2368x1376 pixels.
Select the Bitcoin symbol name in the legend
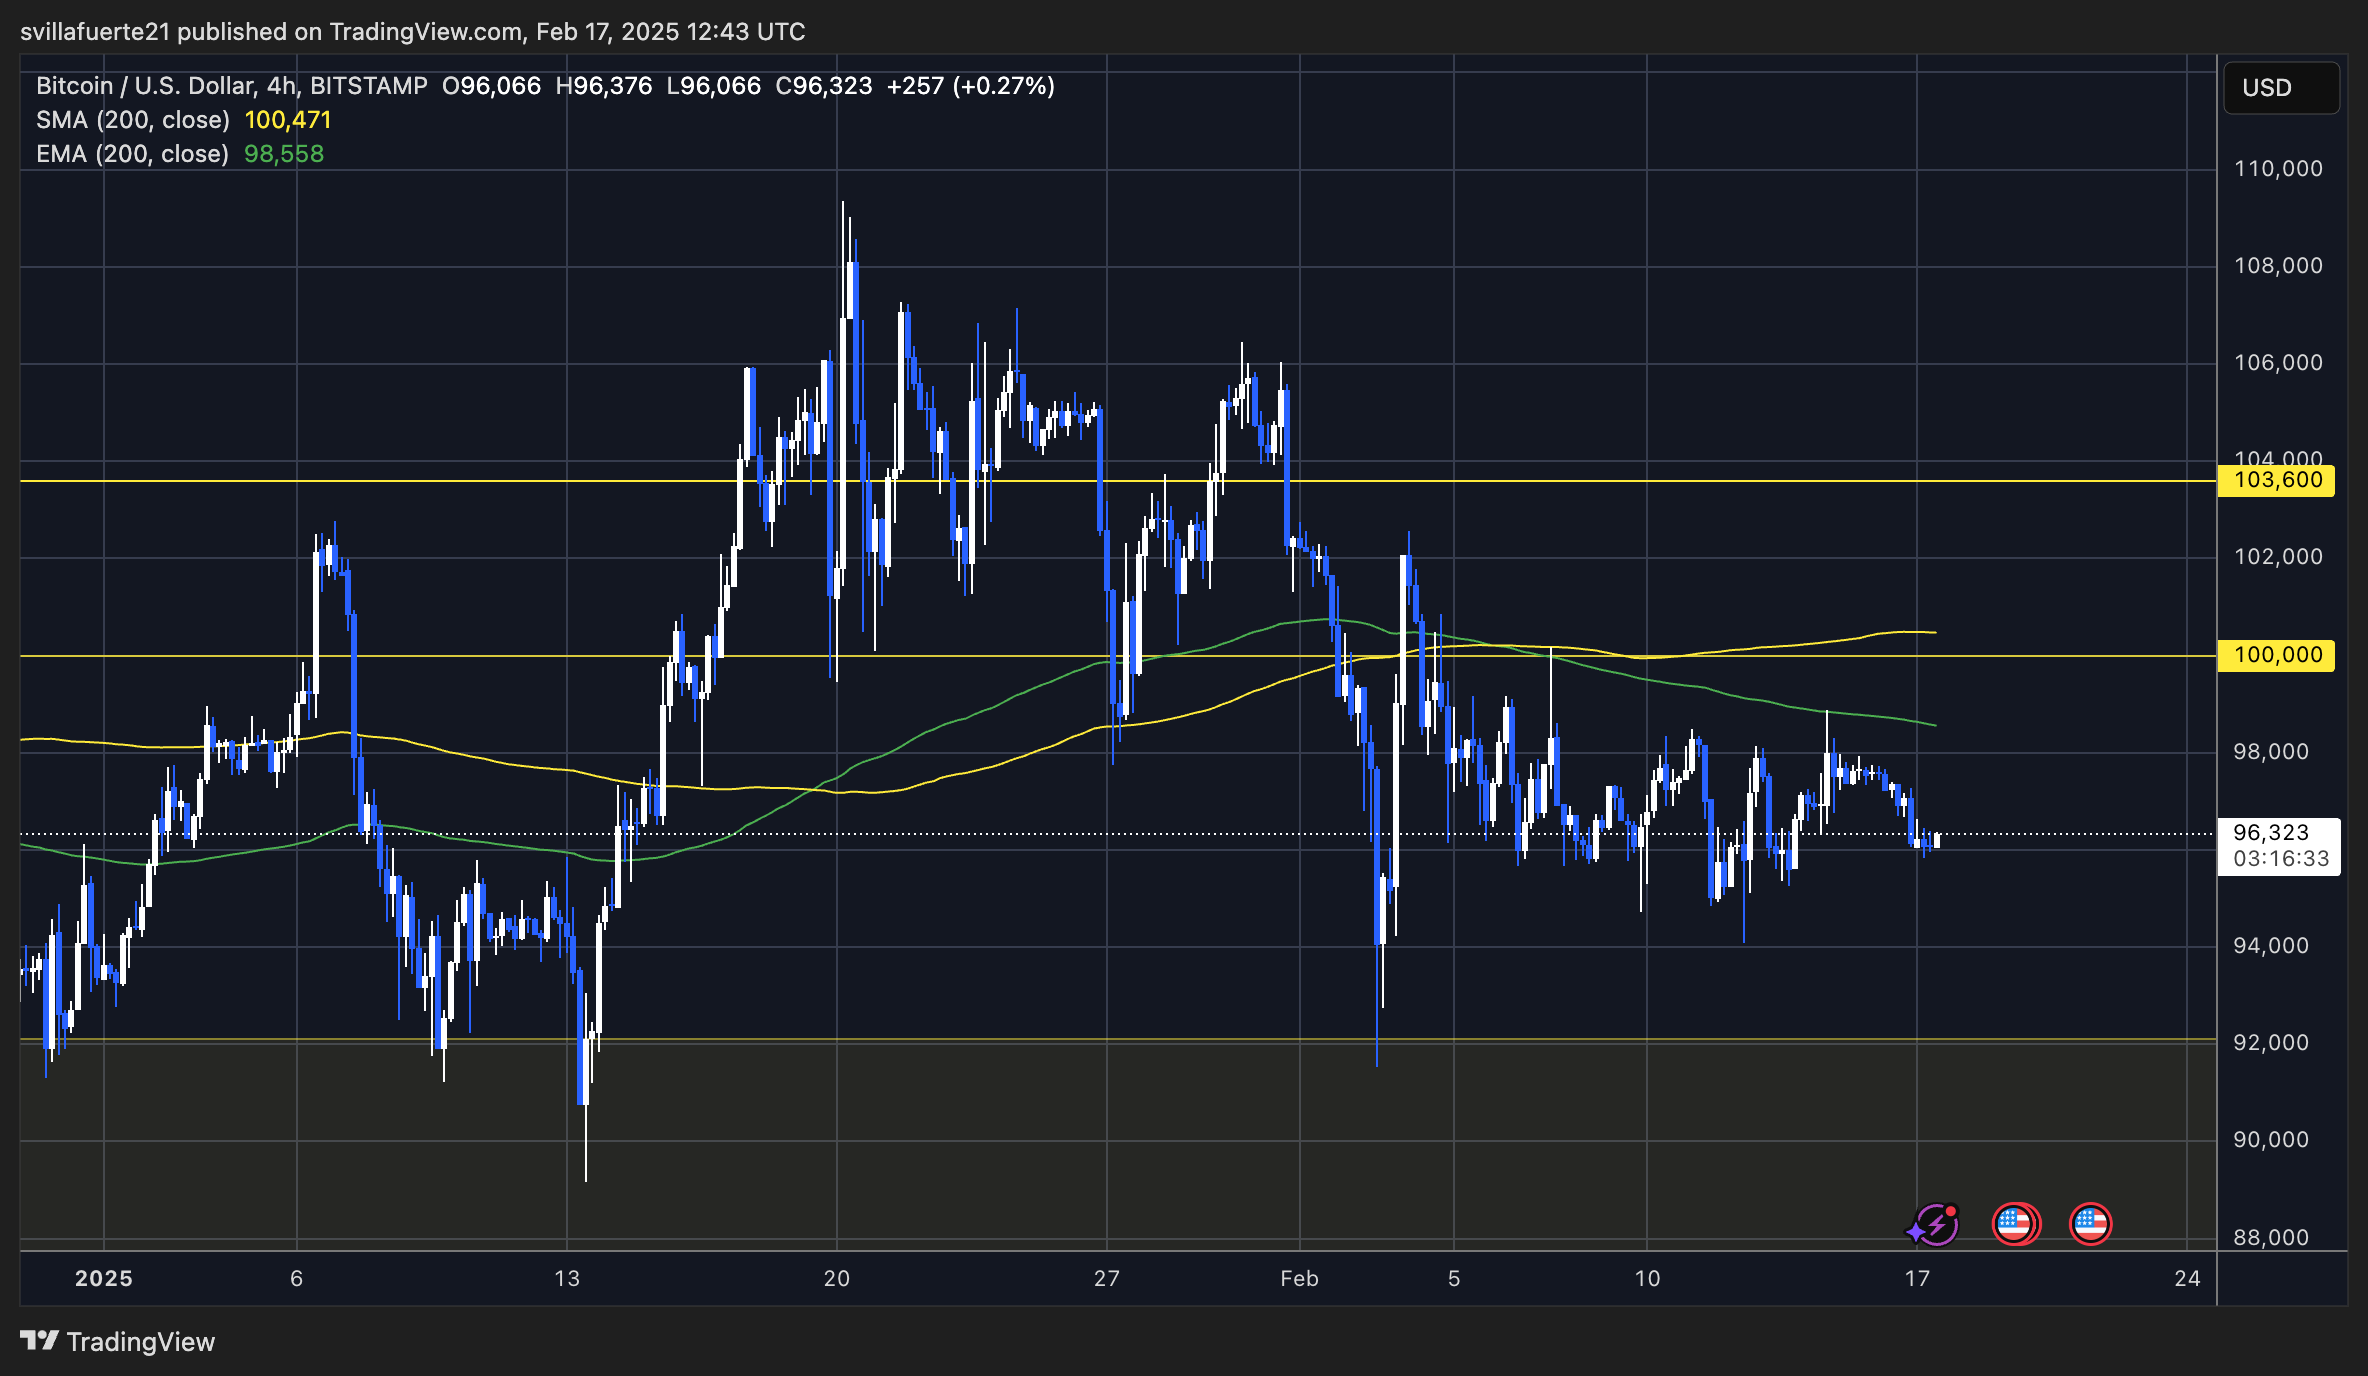[75, 86]
